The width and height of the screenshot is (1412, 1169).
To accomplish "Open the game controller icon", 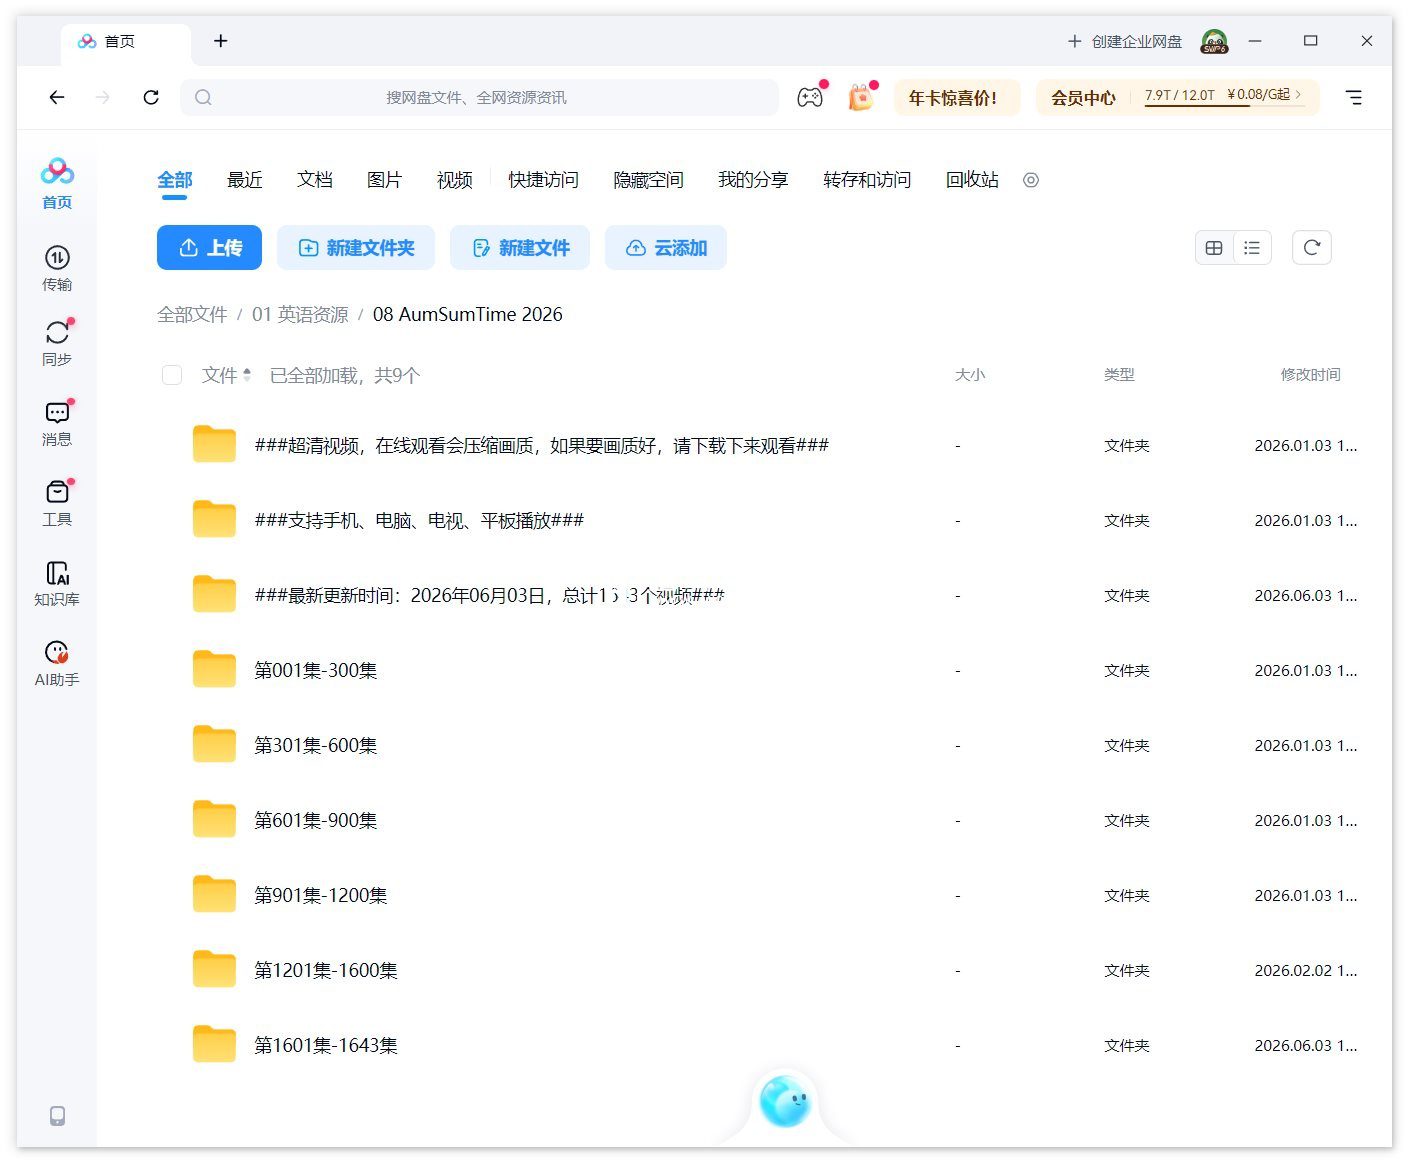I will 810,97.
